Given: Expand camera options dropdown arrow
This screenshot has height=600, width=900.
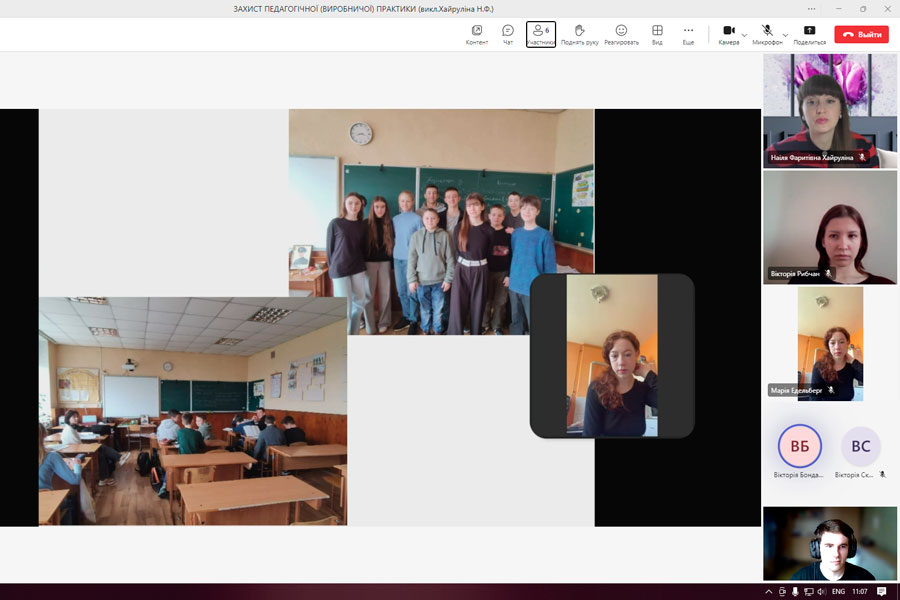Looking at the screenshot, I should click(744, 34).
